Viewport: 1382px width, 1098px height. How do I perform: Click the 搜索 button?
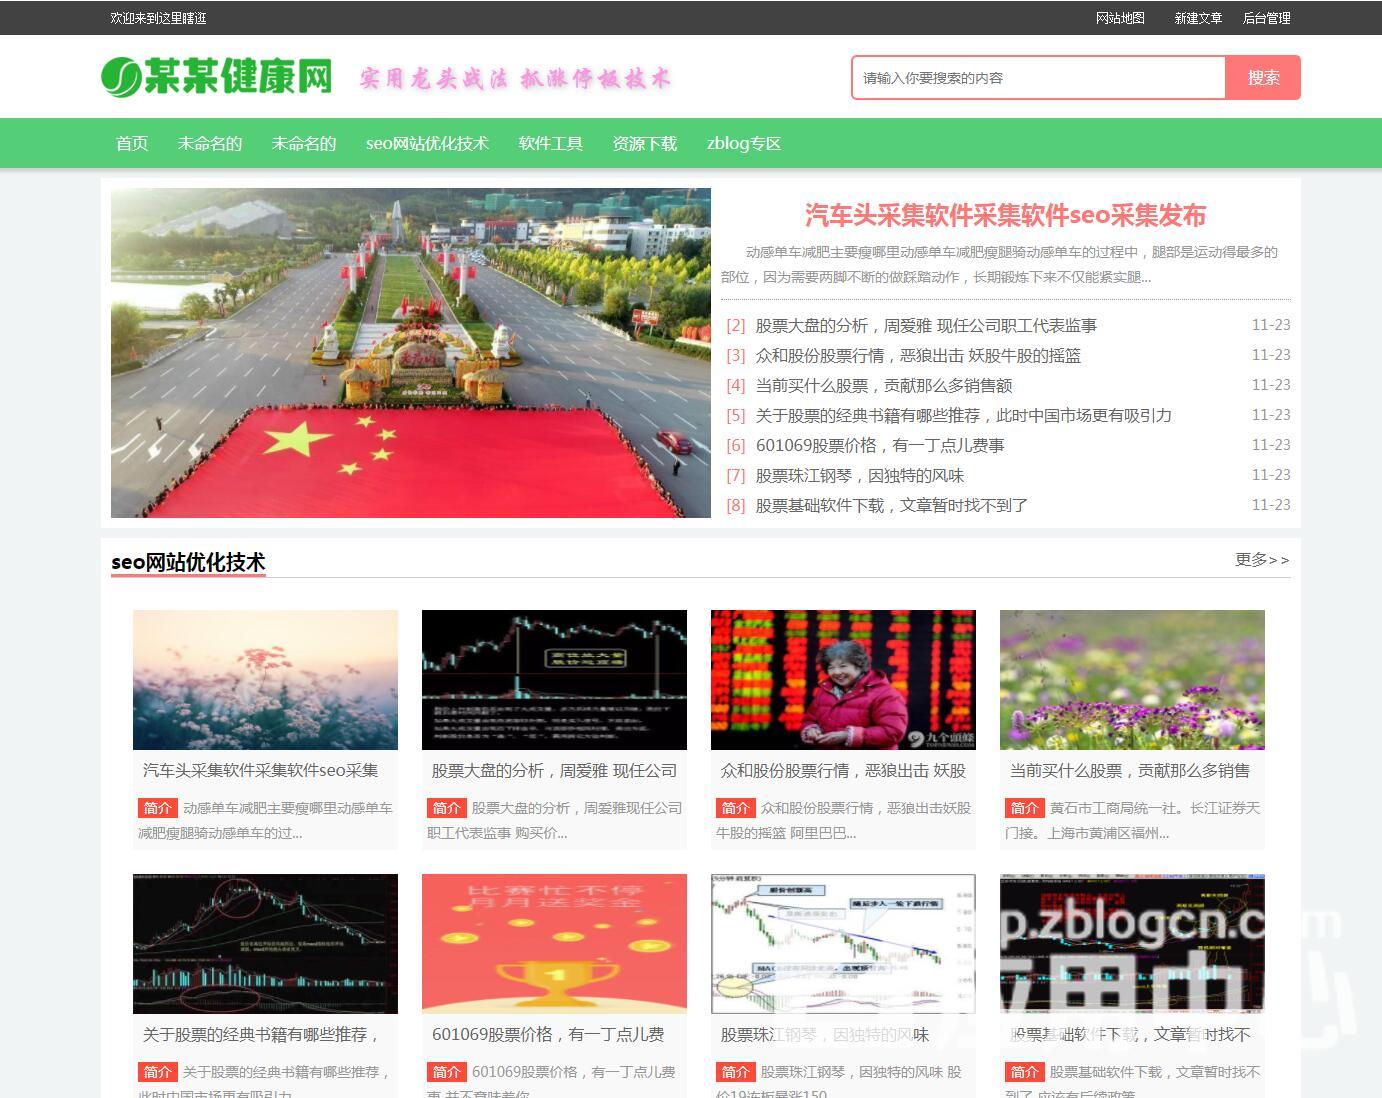[x=1263, y=78]
